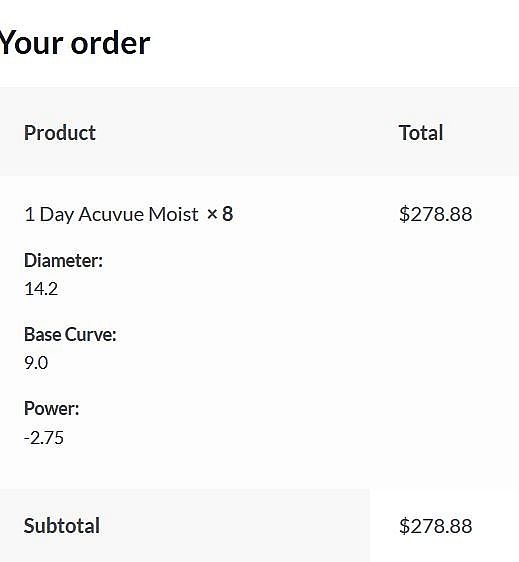The image size is (519, 562).
Task: Click the subtotal amount $278.88
Action: tap(435, 526)
